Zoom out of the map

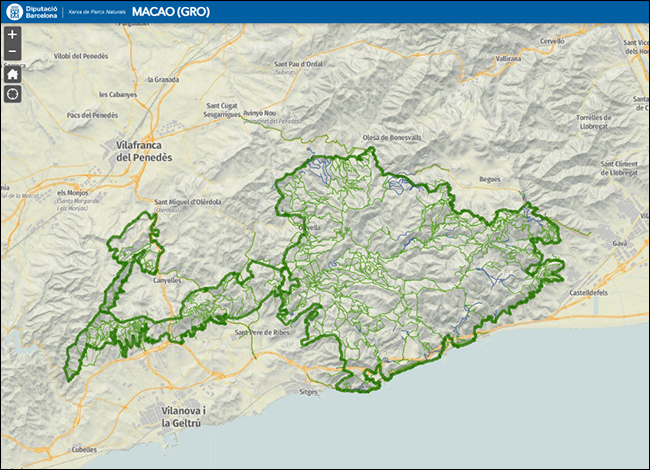click(x=12, y=52)
